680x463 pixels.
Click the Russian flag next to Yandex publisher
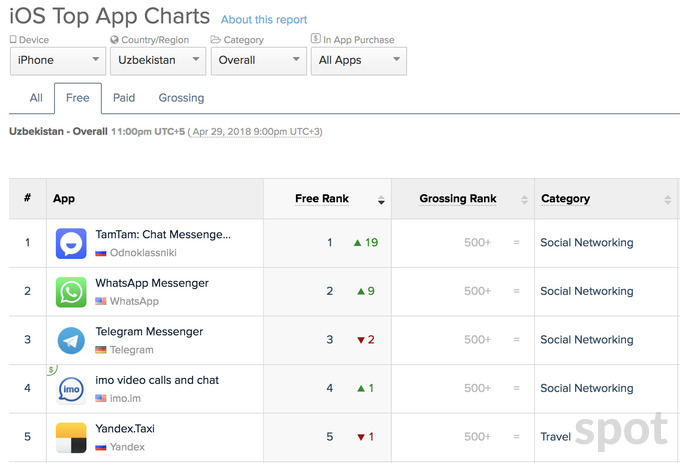point(101,447)
